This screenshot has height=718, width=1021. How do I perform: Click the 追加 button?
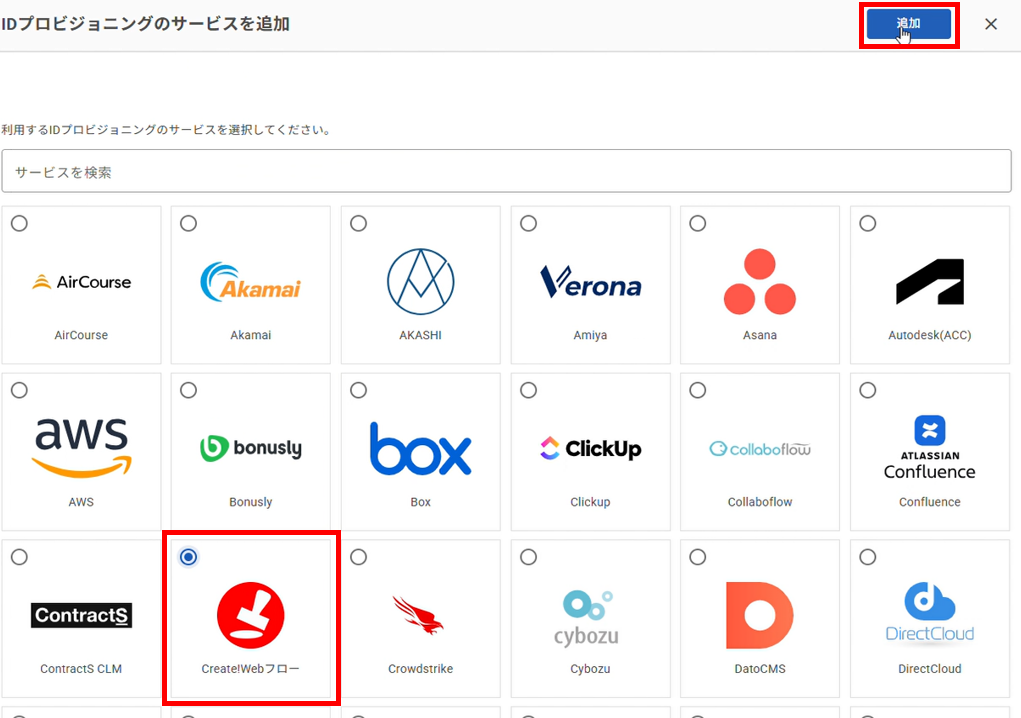(908, 24)
